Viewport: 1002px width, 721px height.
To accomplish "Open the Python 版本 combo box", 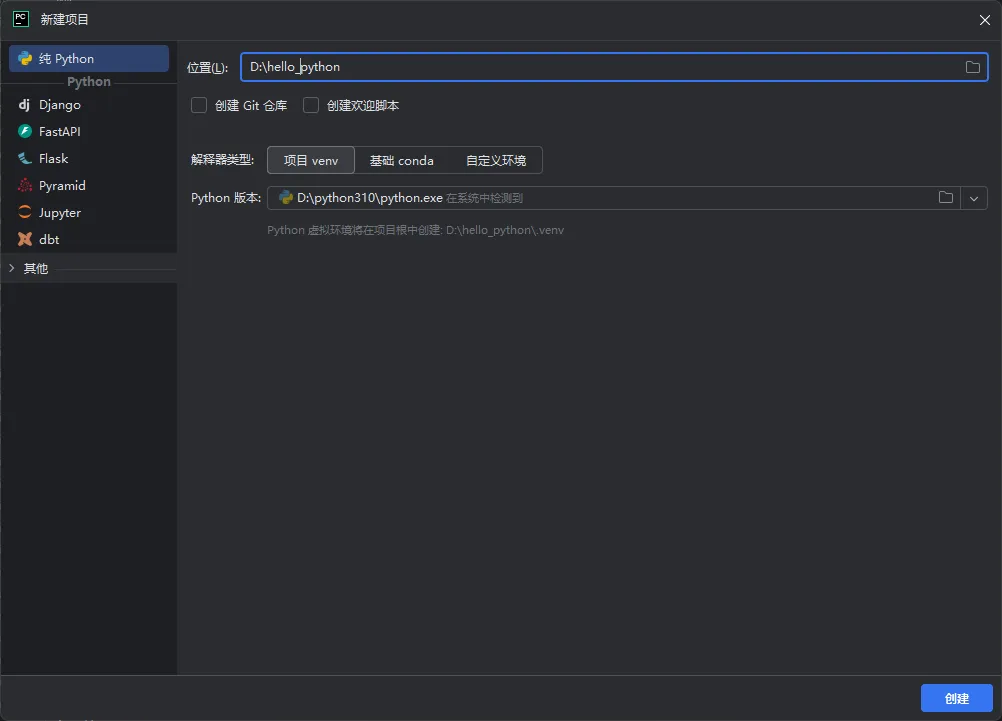I will pyautogui.click(x=627, y=198).
